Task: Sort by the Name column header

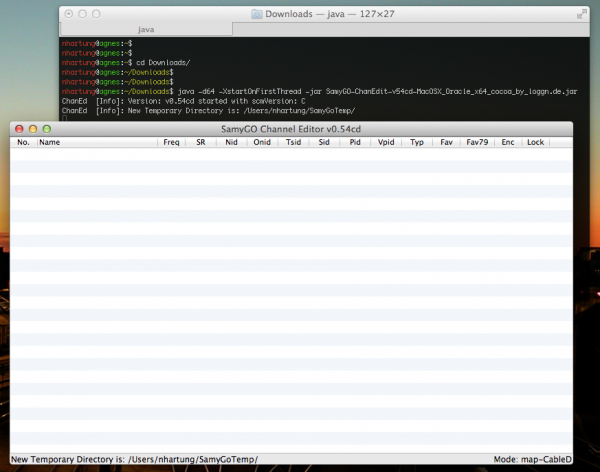Action: [97, 142]
